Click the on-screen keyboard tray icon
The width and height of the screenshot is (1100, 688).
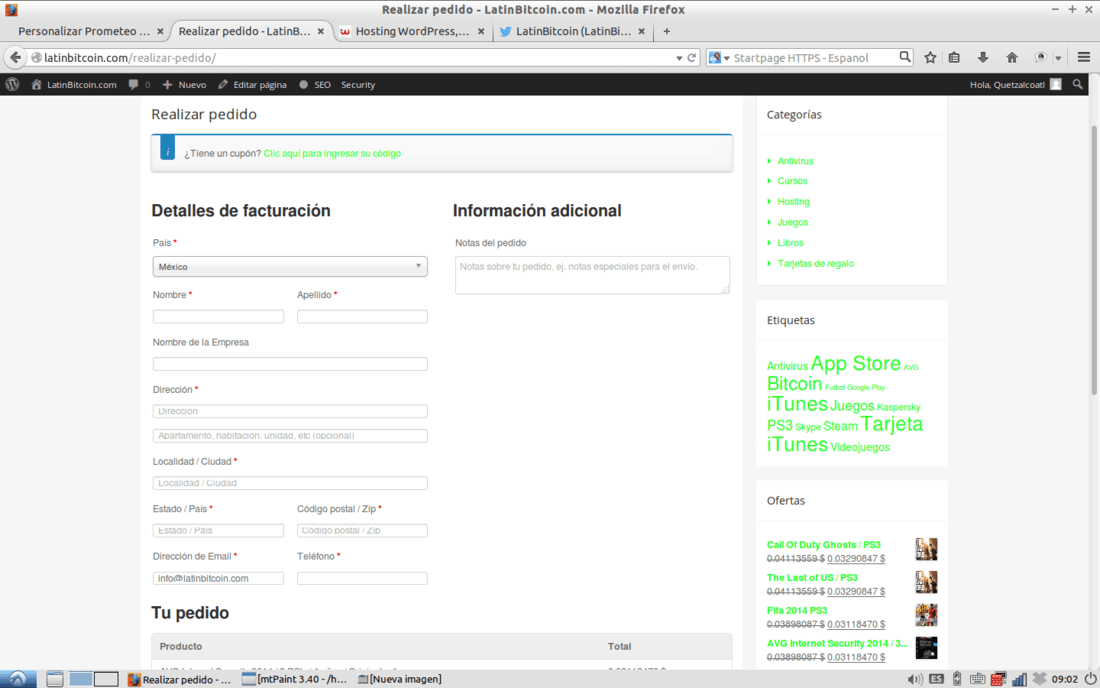coord(977,679)
